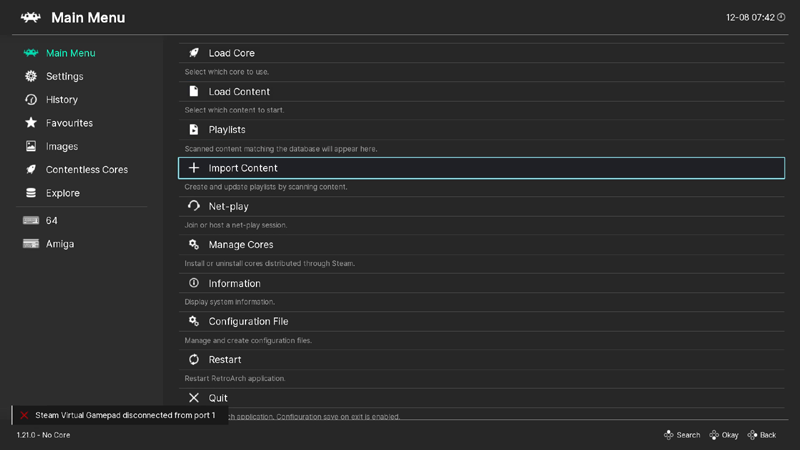
Task: Open the Amiga playlist entry
Action: coord(59,244)
